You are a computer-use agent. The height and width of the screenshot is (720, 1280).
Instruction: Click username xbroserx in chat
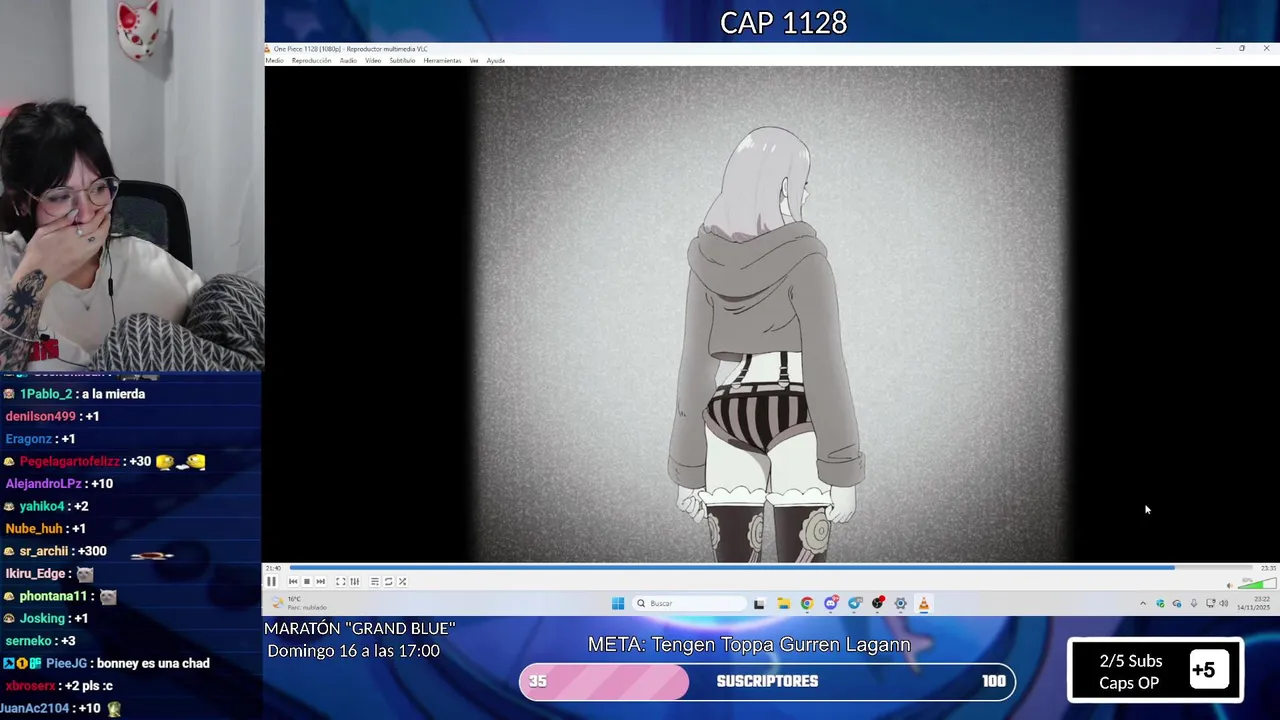(31, 686)
